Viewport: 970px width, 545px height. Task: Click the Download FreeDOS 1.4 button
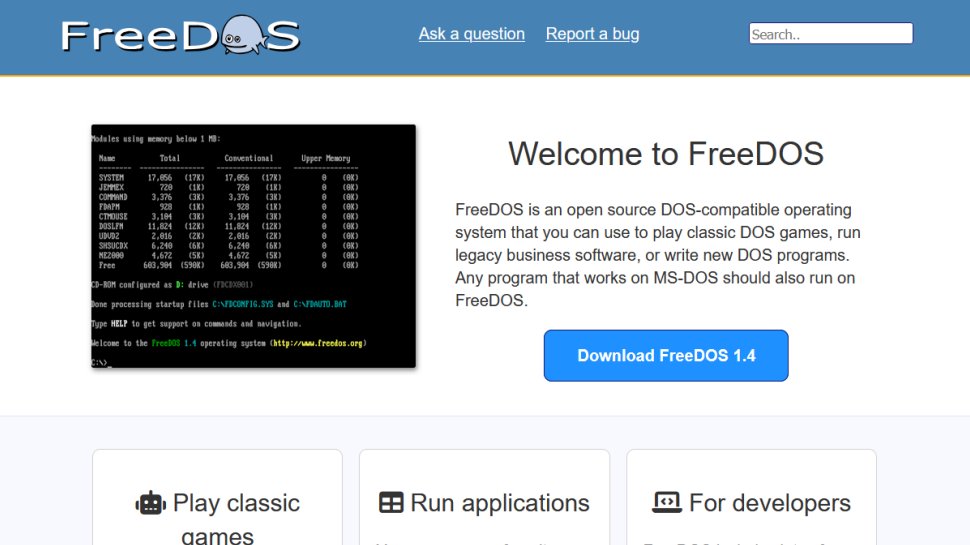[x=666, y=356]
